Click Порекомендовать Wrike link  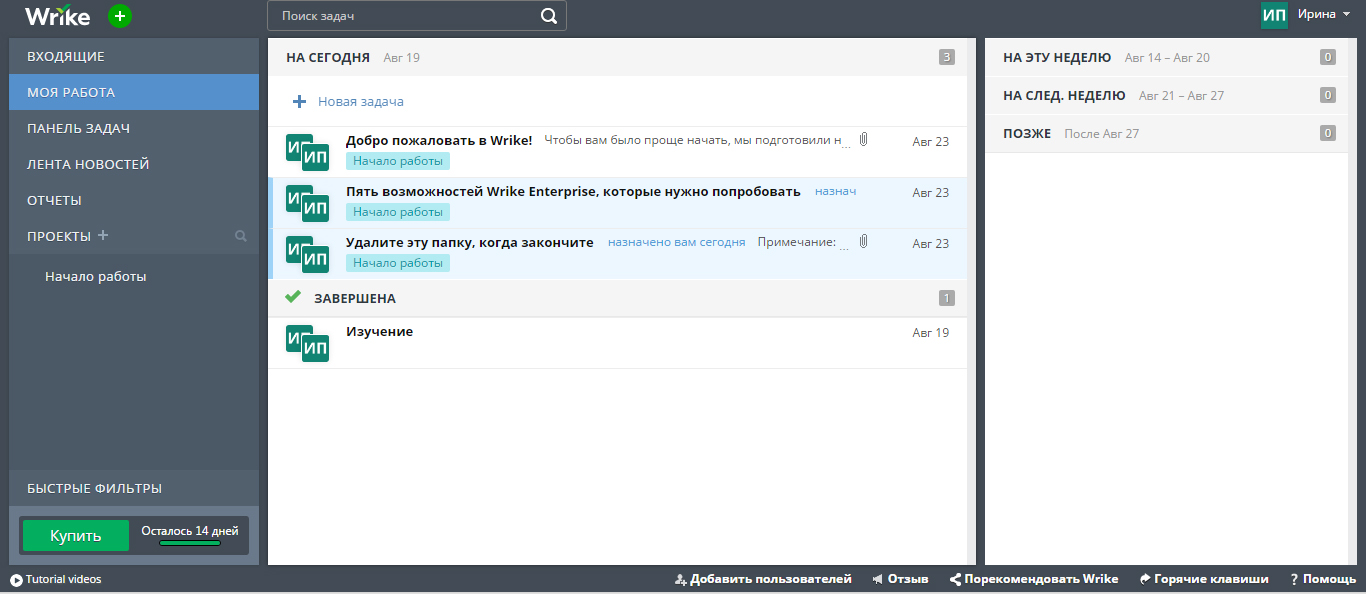(1034, 579)
